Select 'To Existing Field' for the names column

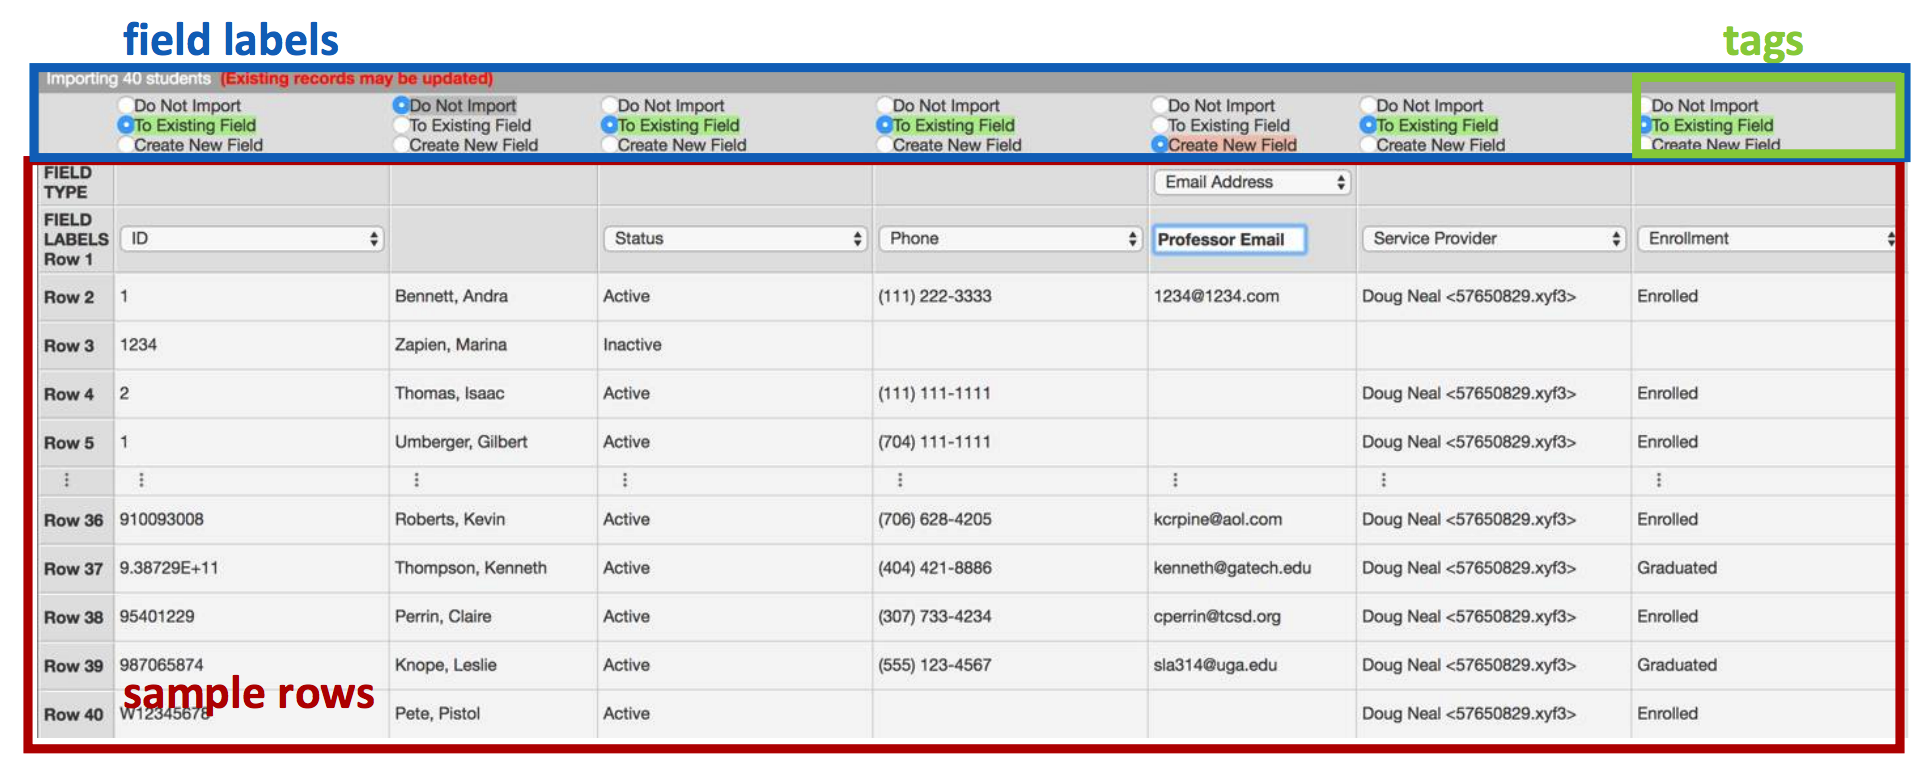tap(401, 125)
